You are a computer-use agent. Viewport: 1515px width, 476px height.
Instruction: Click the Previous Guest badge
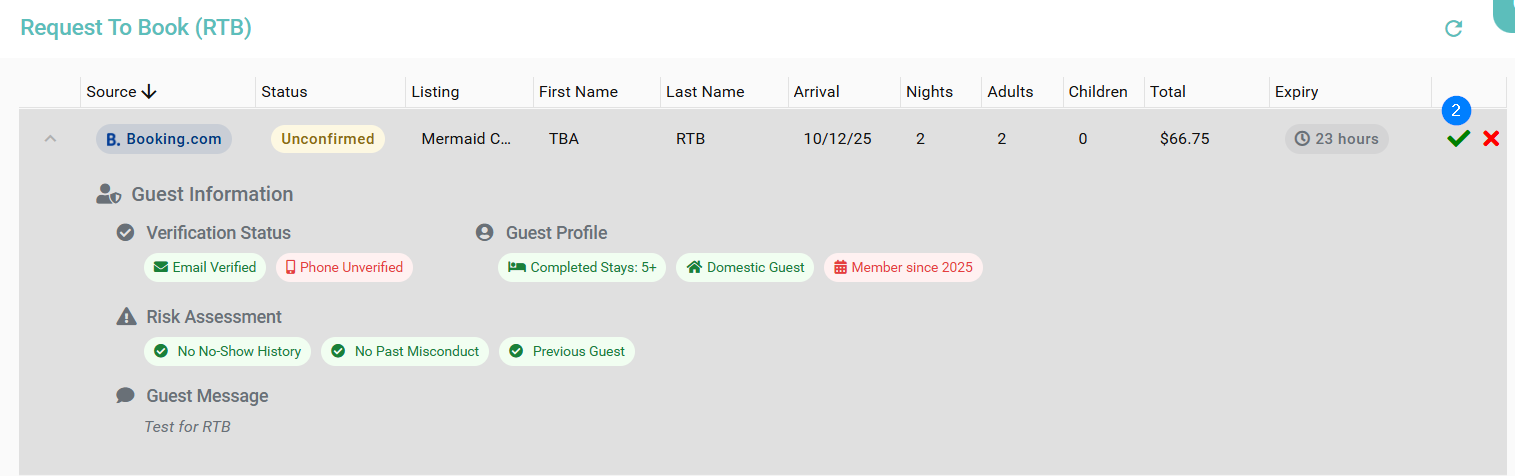(567, 351)
